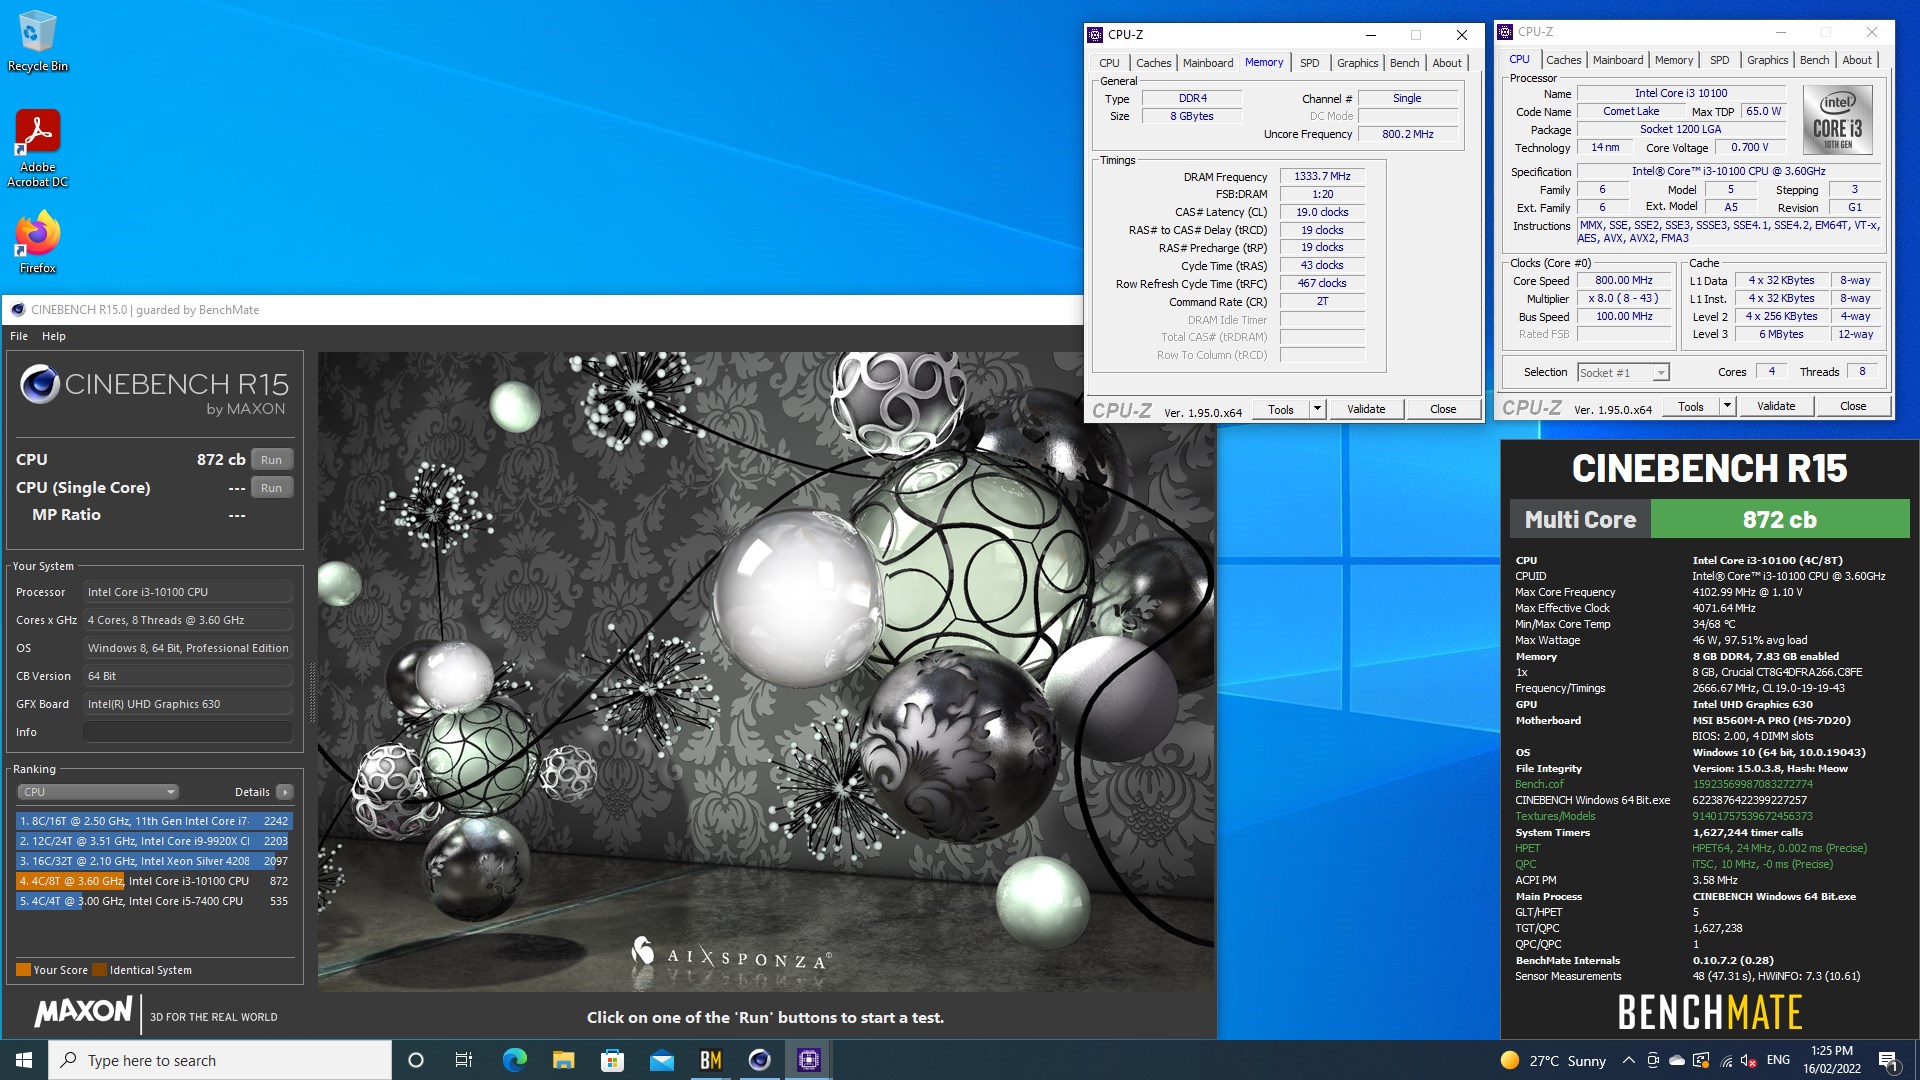
Task: Open Task View on the taskbar
Action: pyautogui.click(x=464, y=1060)
